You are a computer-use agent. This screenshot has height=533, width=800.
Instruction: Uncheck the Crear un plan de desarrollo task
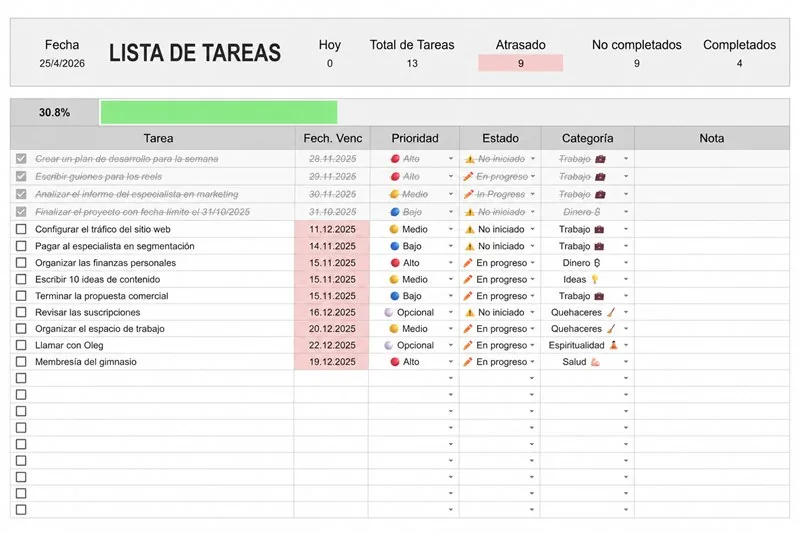(x=21, y=159)
